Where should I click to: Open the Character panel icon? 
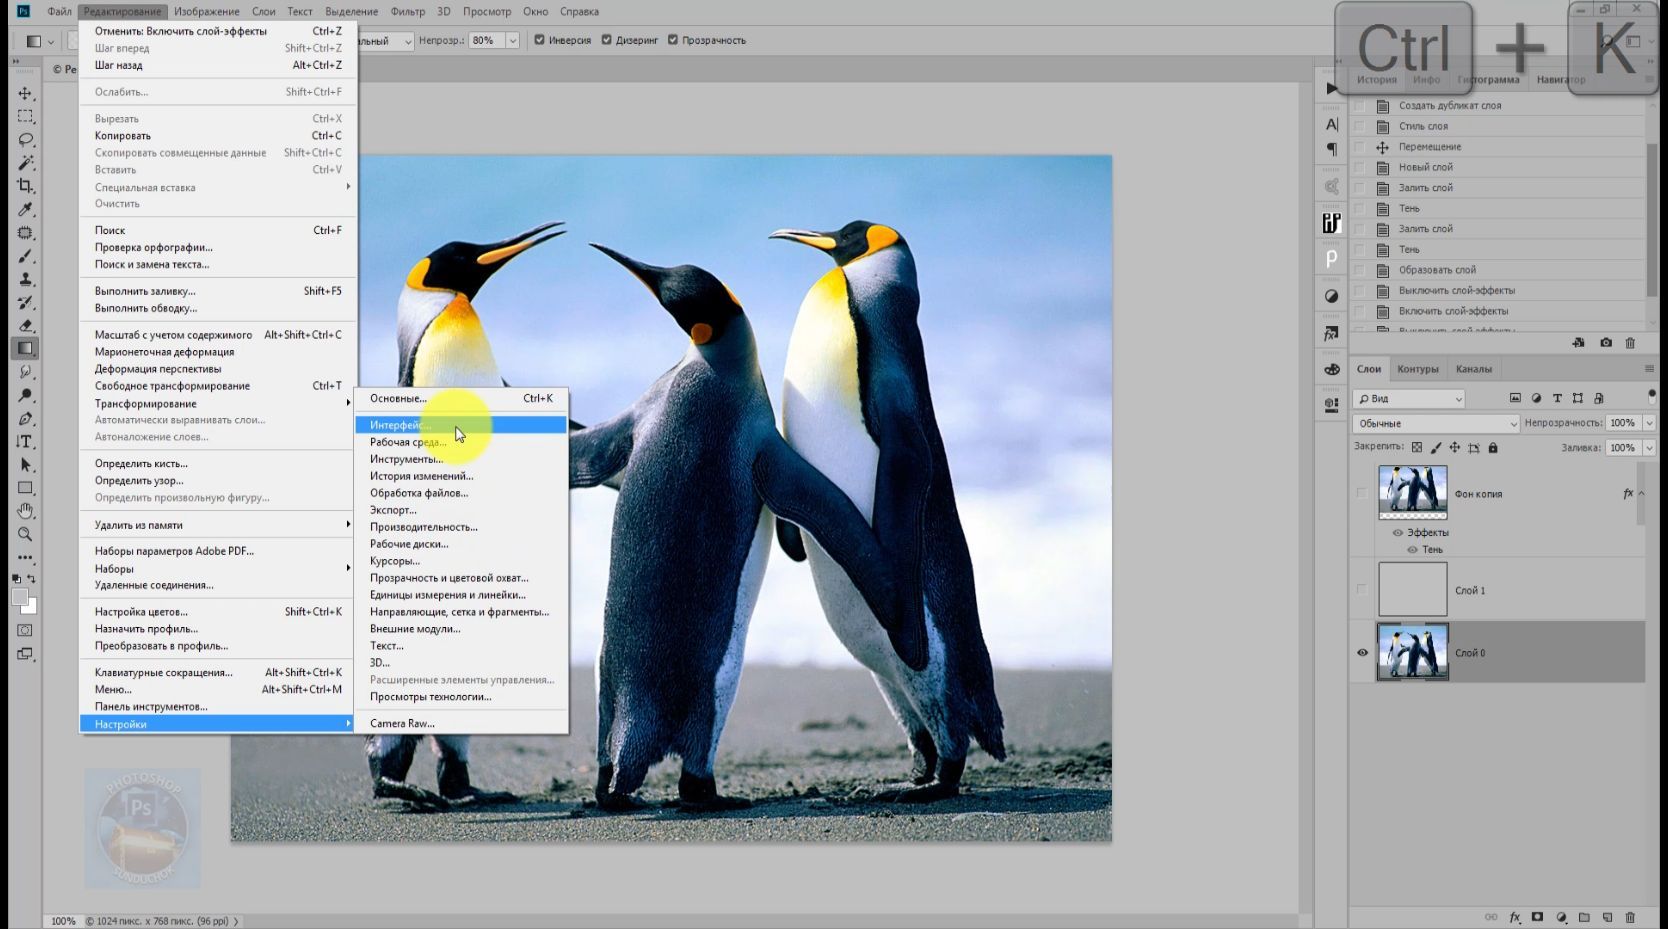coord(1331,125)
